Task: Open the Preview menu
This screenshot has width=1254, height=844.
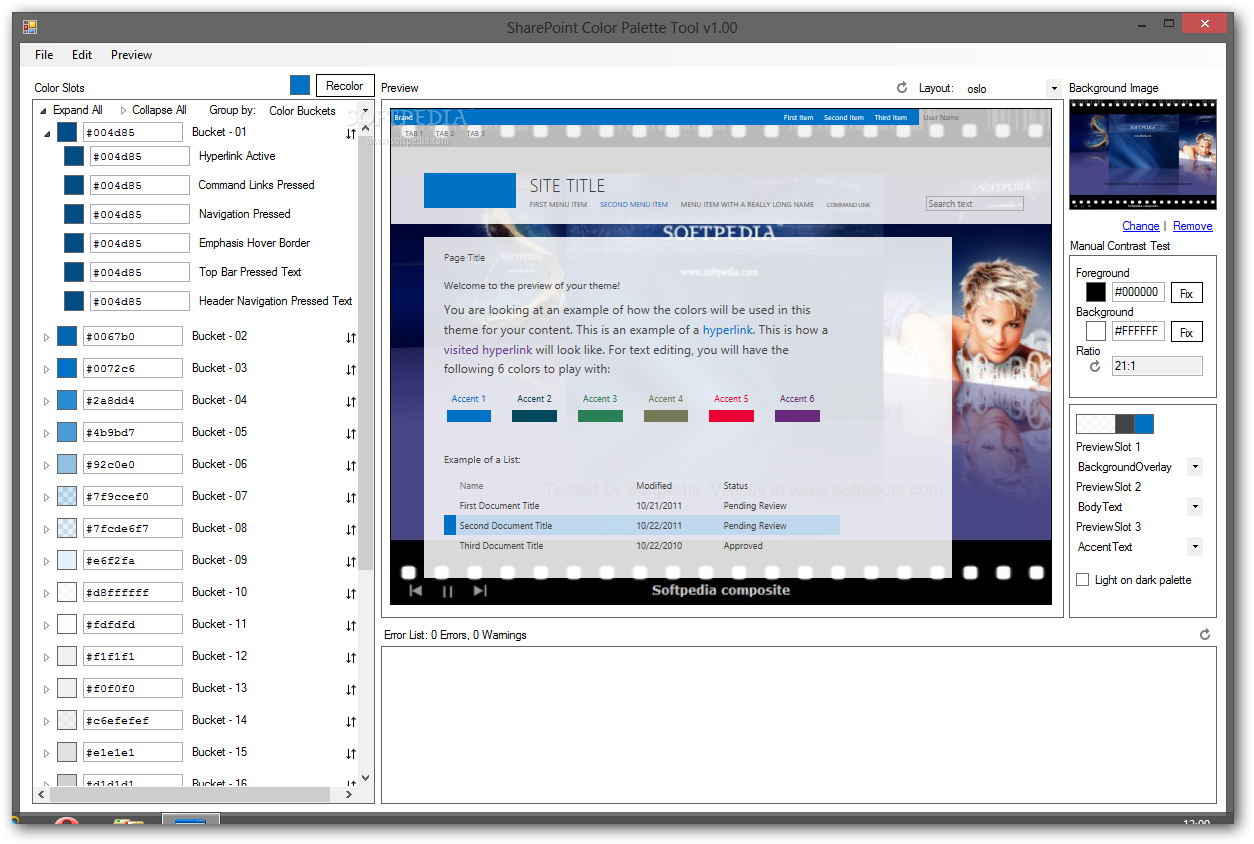Action: click(131, 55)
